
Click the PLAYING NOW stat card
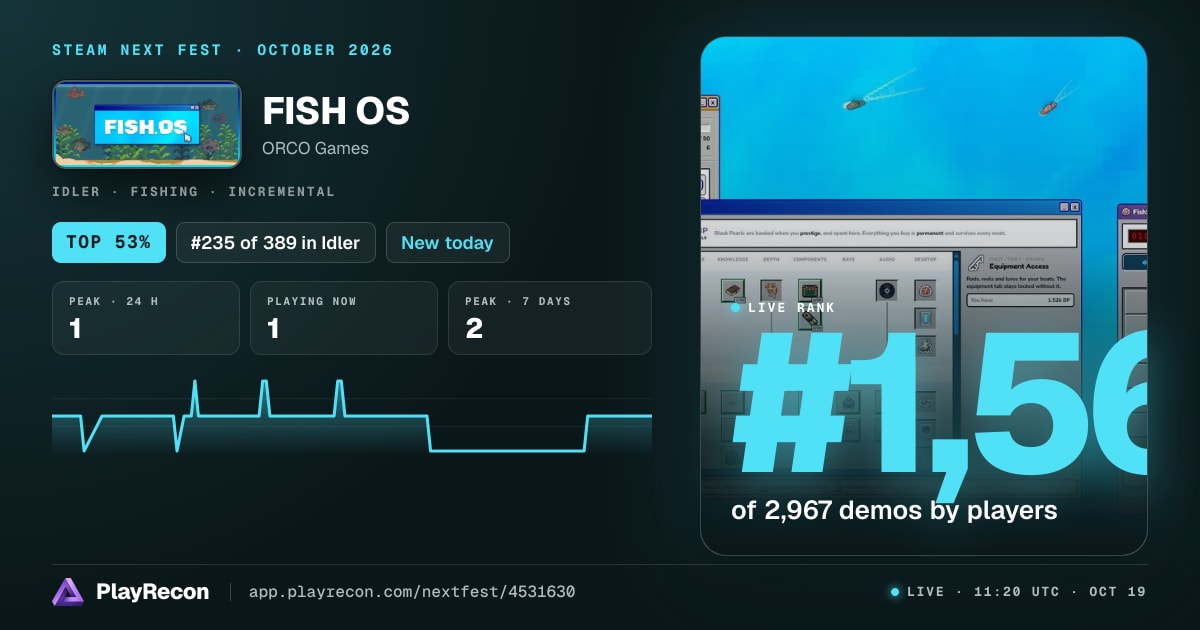coord(344,318)
